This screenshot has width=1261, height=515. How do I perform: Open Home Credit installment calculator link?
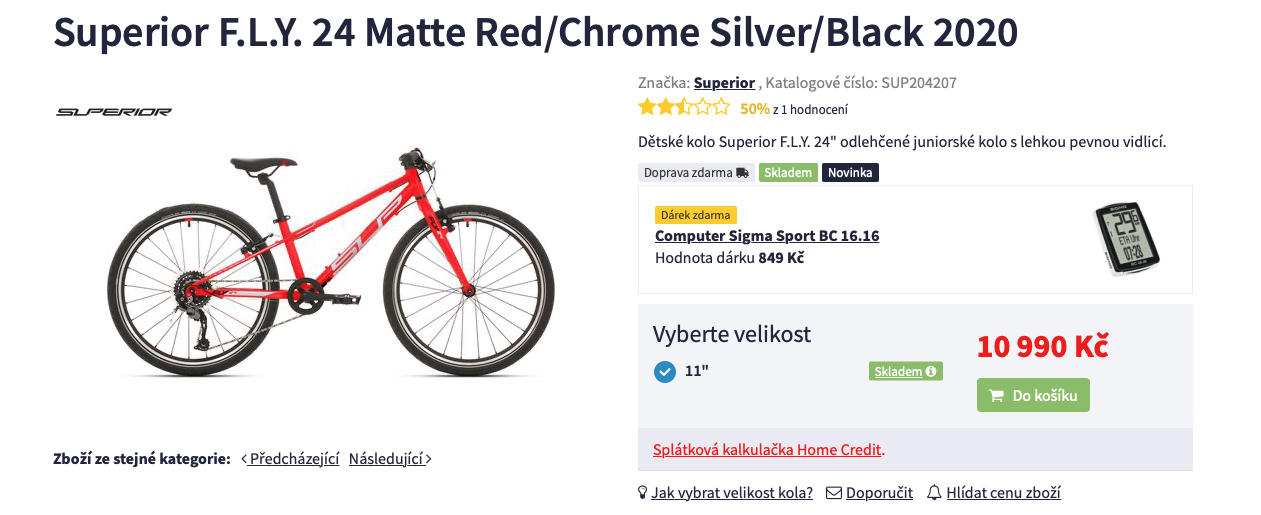(768, 450)
